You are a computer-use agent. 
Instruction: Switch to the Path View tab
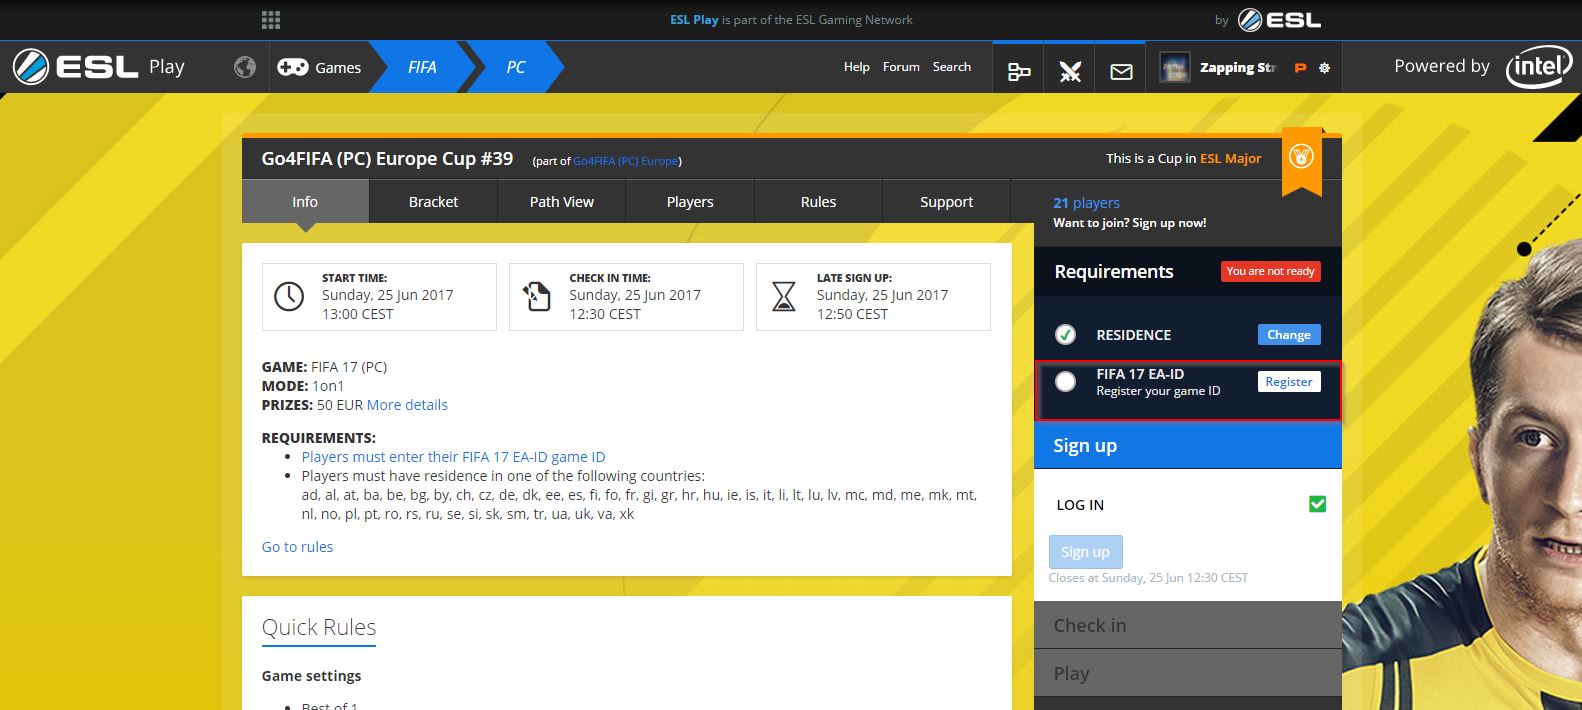point(561,202)
